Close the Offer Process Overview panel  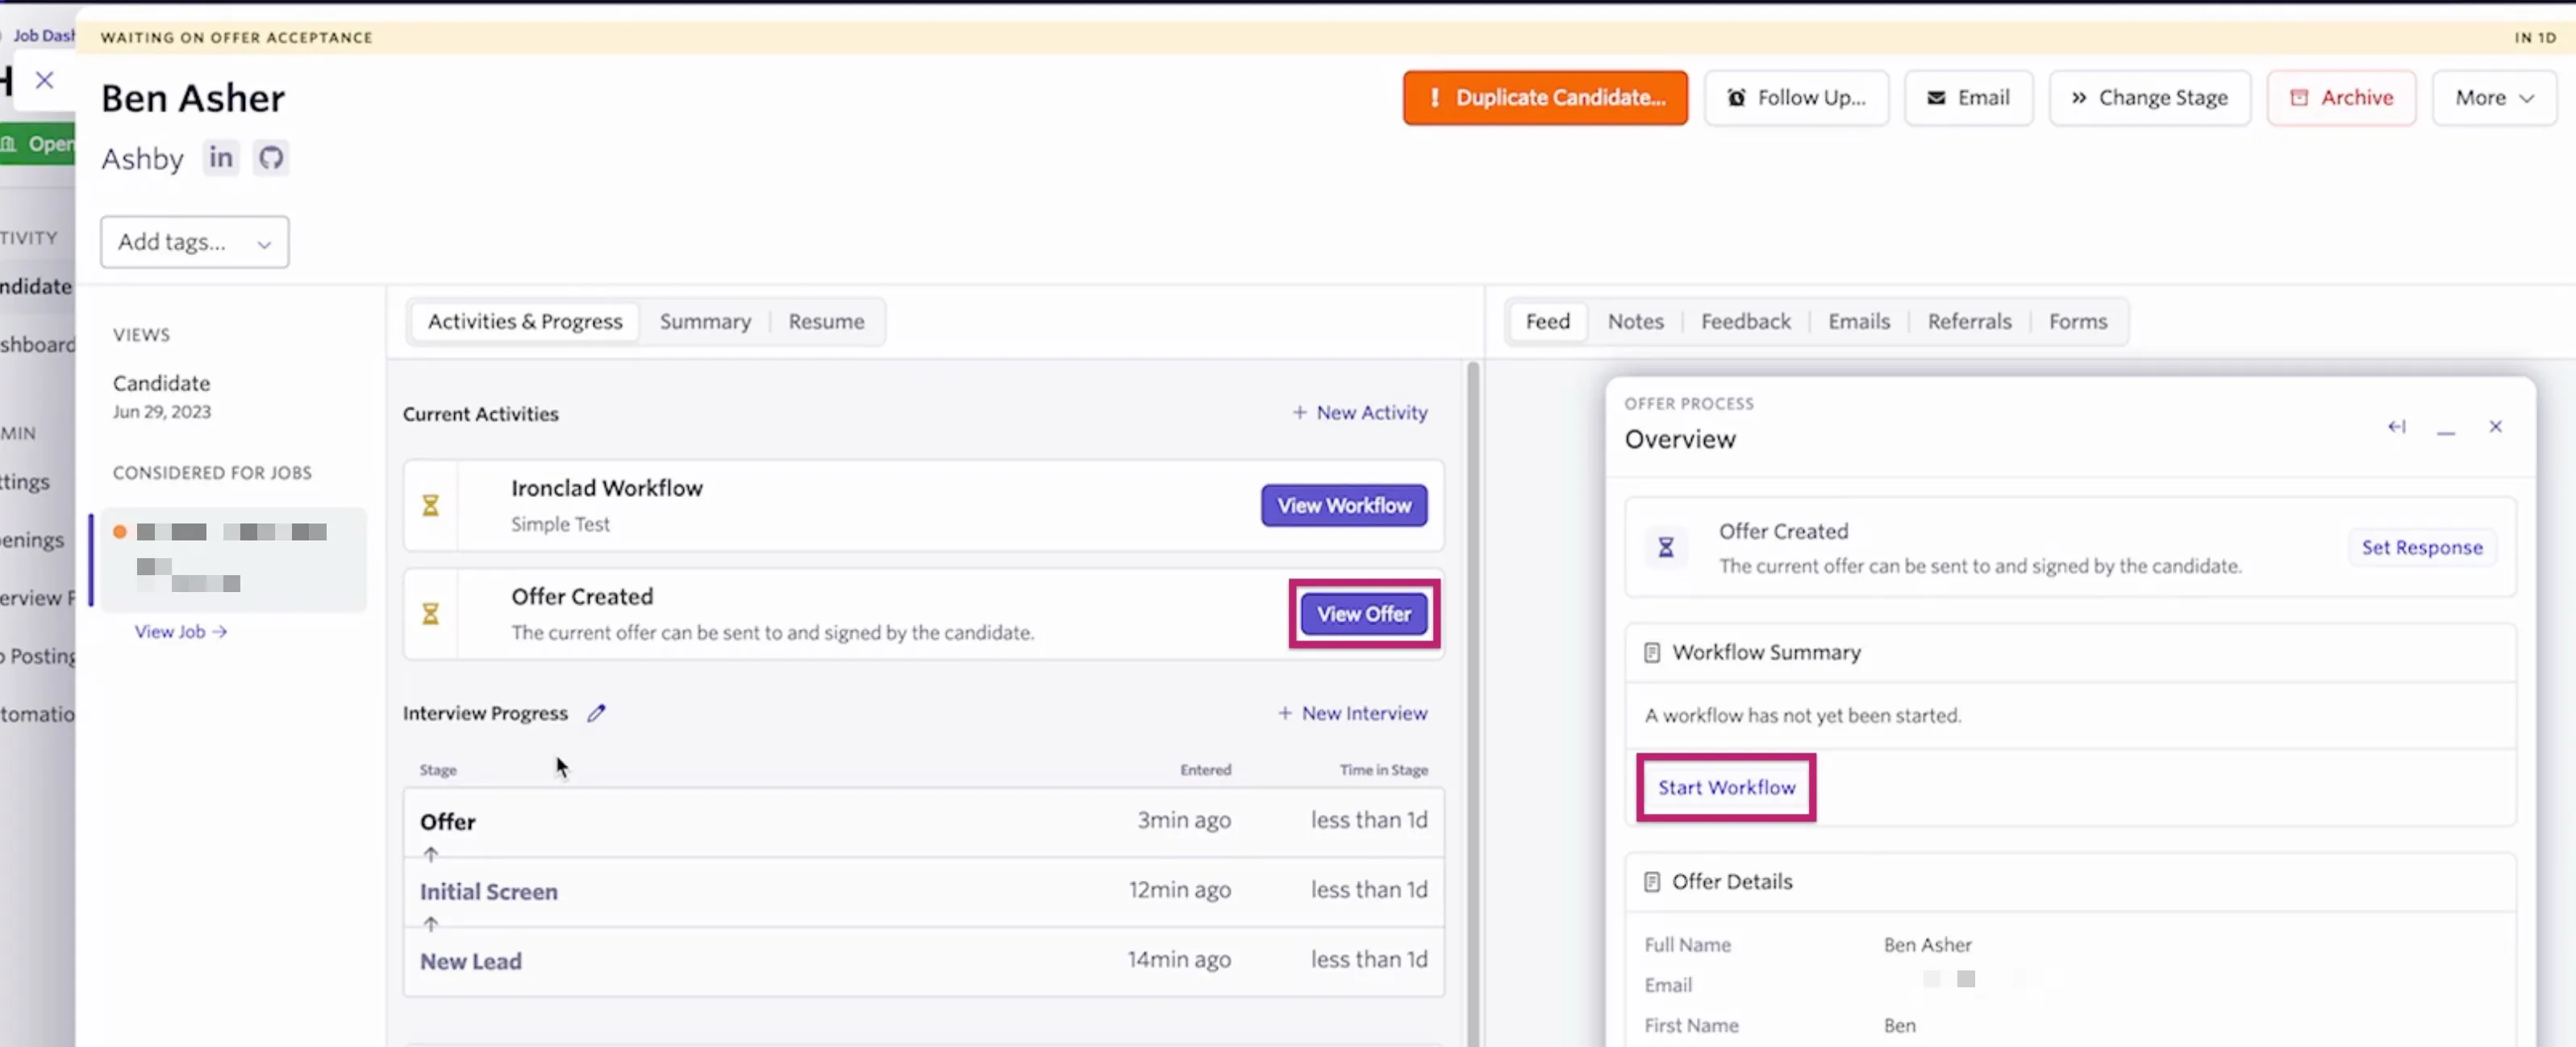tap(2495, 427)
